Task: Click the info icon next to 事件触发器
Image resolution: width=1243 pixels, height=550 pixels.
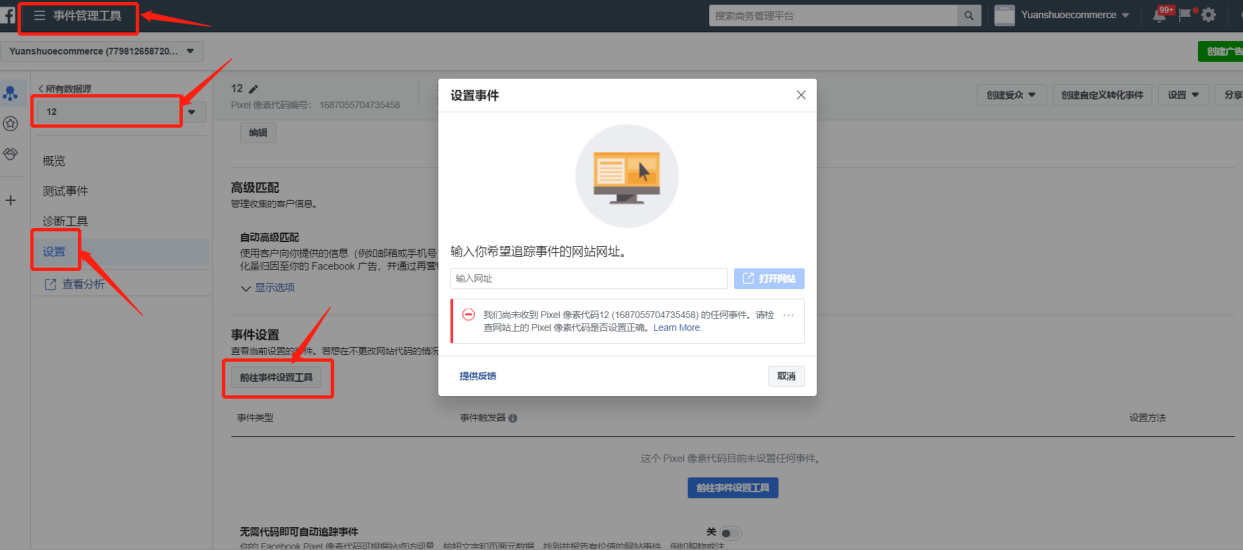Action: [x=513, y=418]
